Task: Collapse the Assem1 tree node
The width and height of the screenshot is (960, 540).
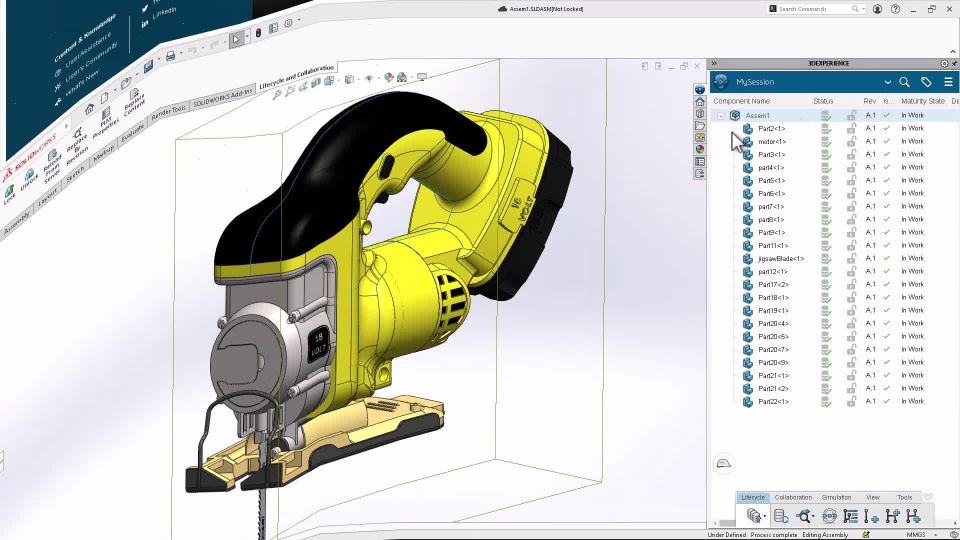Action: [x=721, y=116]
